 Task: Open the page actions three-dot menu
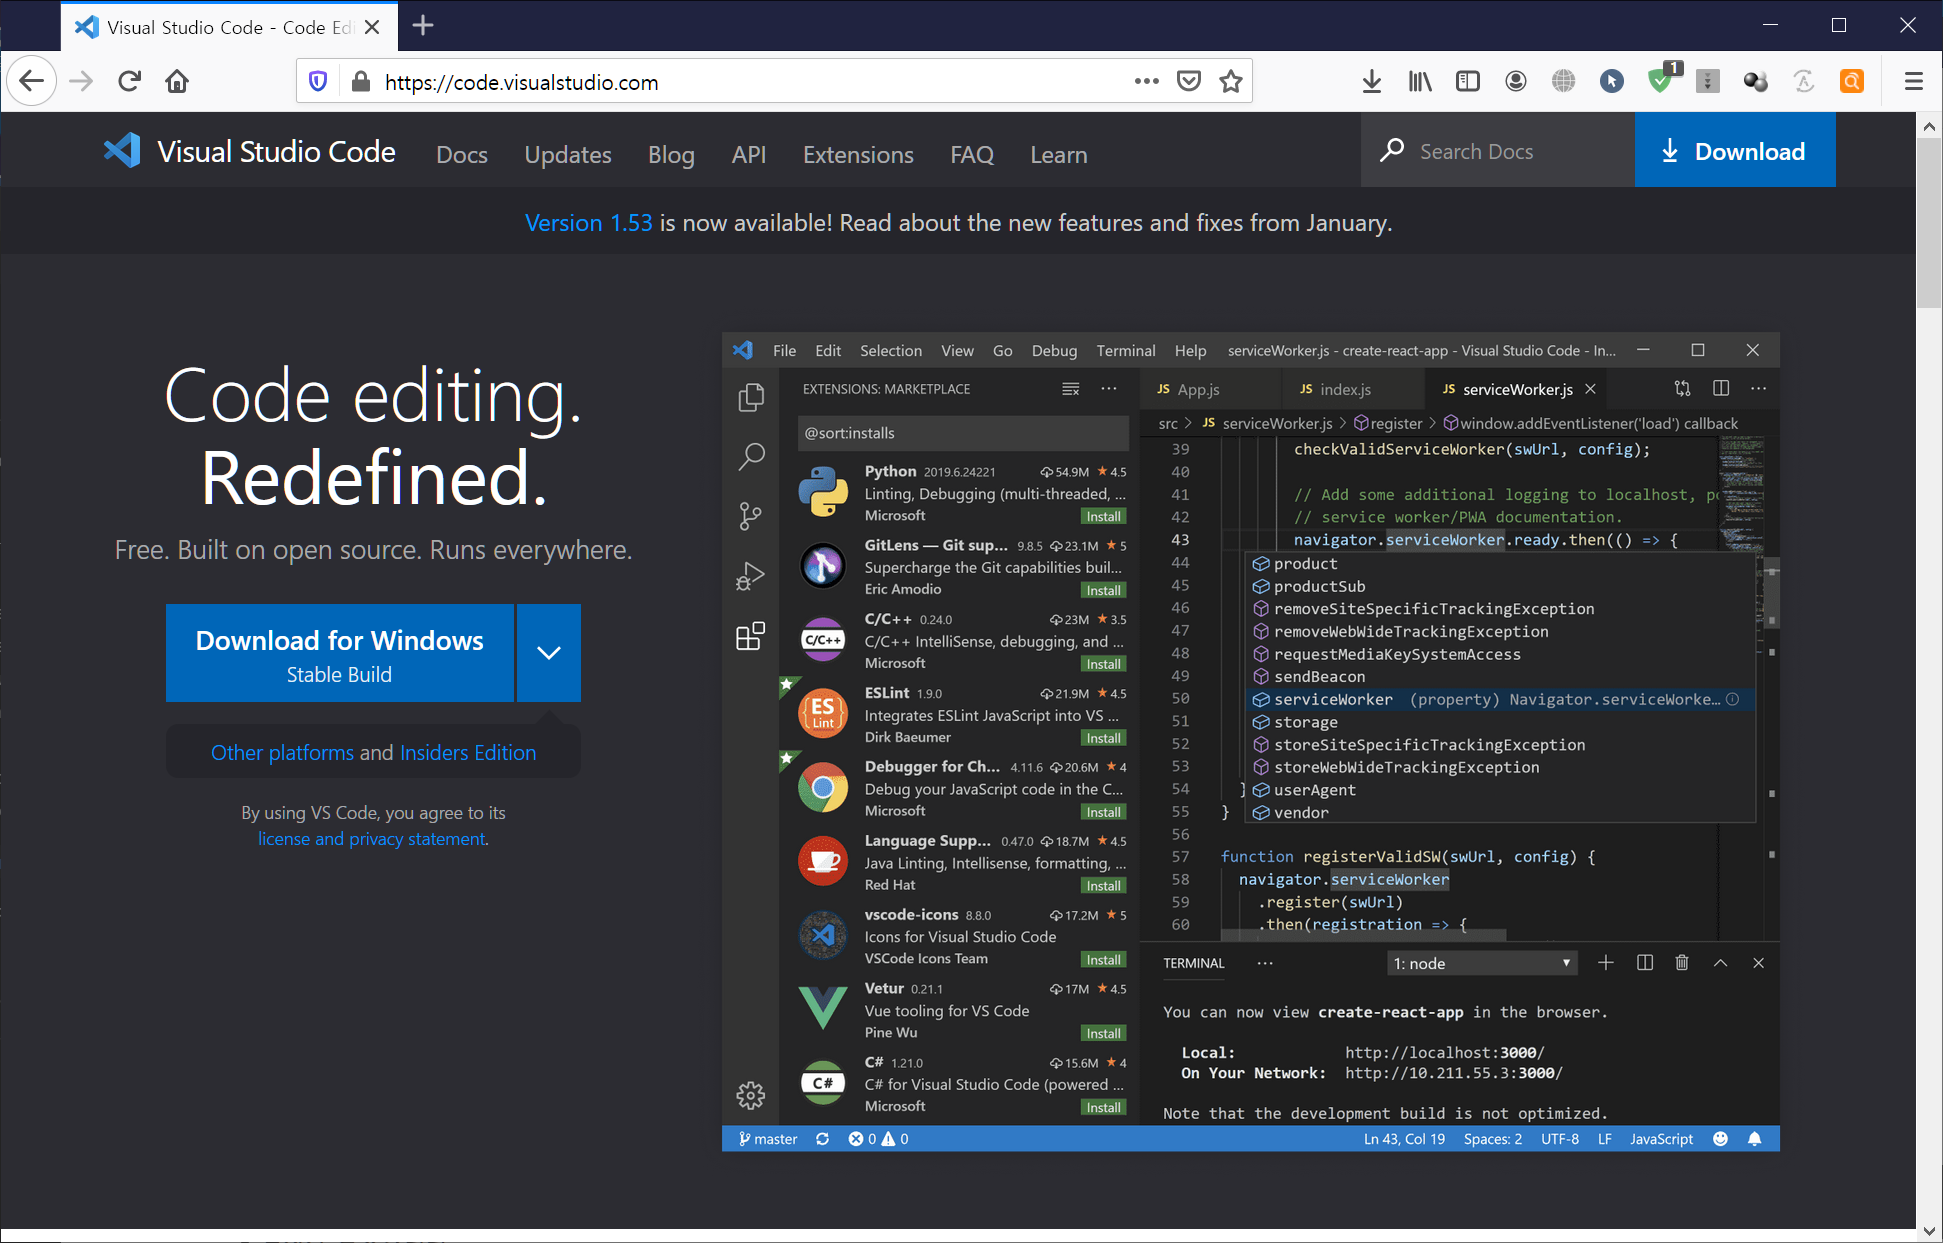click(x=1146, y=82)
